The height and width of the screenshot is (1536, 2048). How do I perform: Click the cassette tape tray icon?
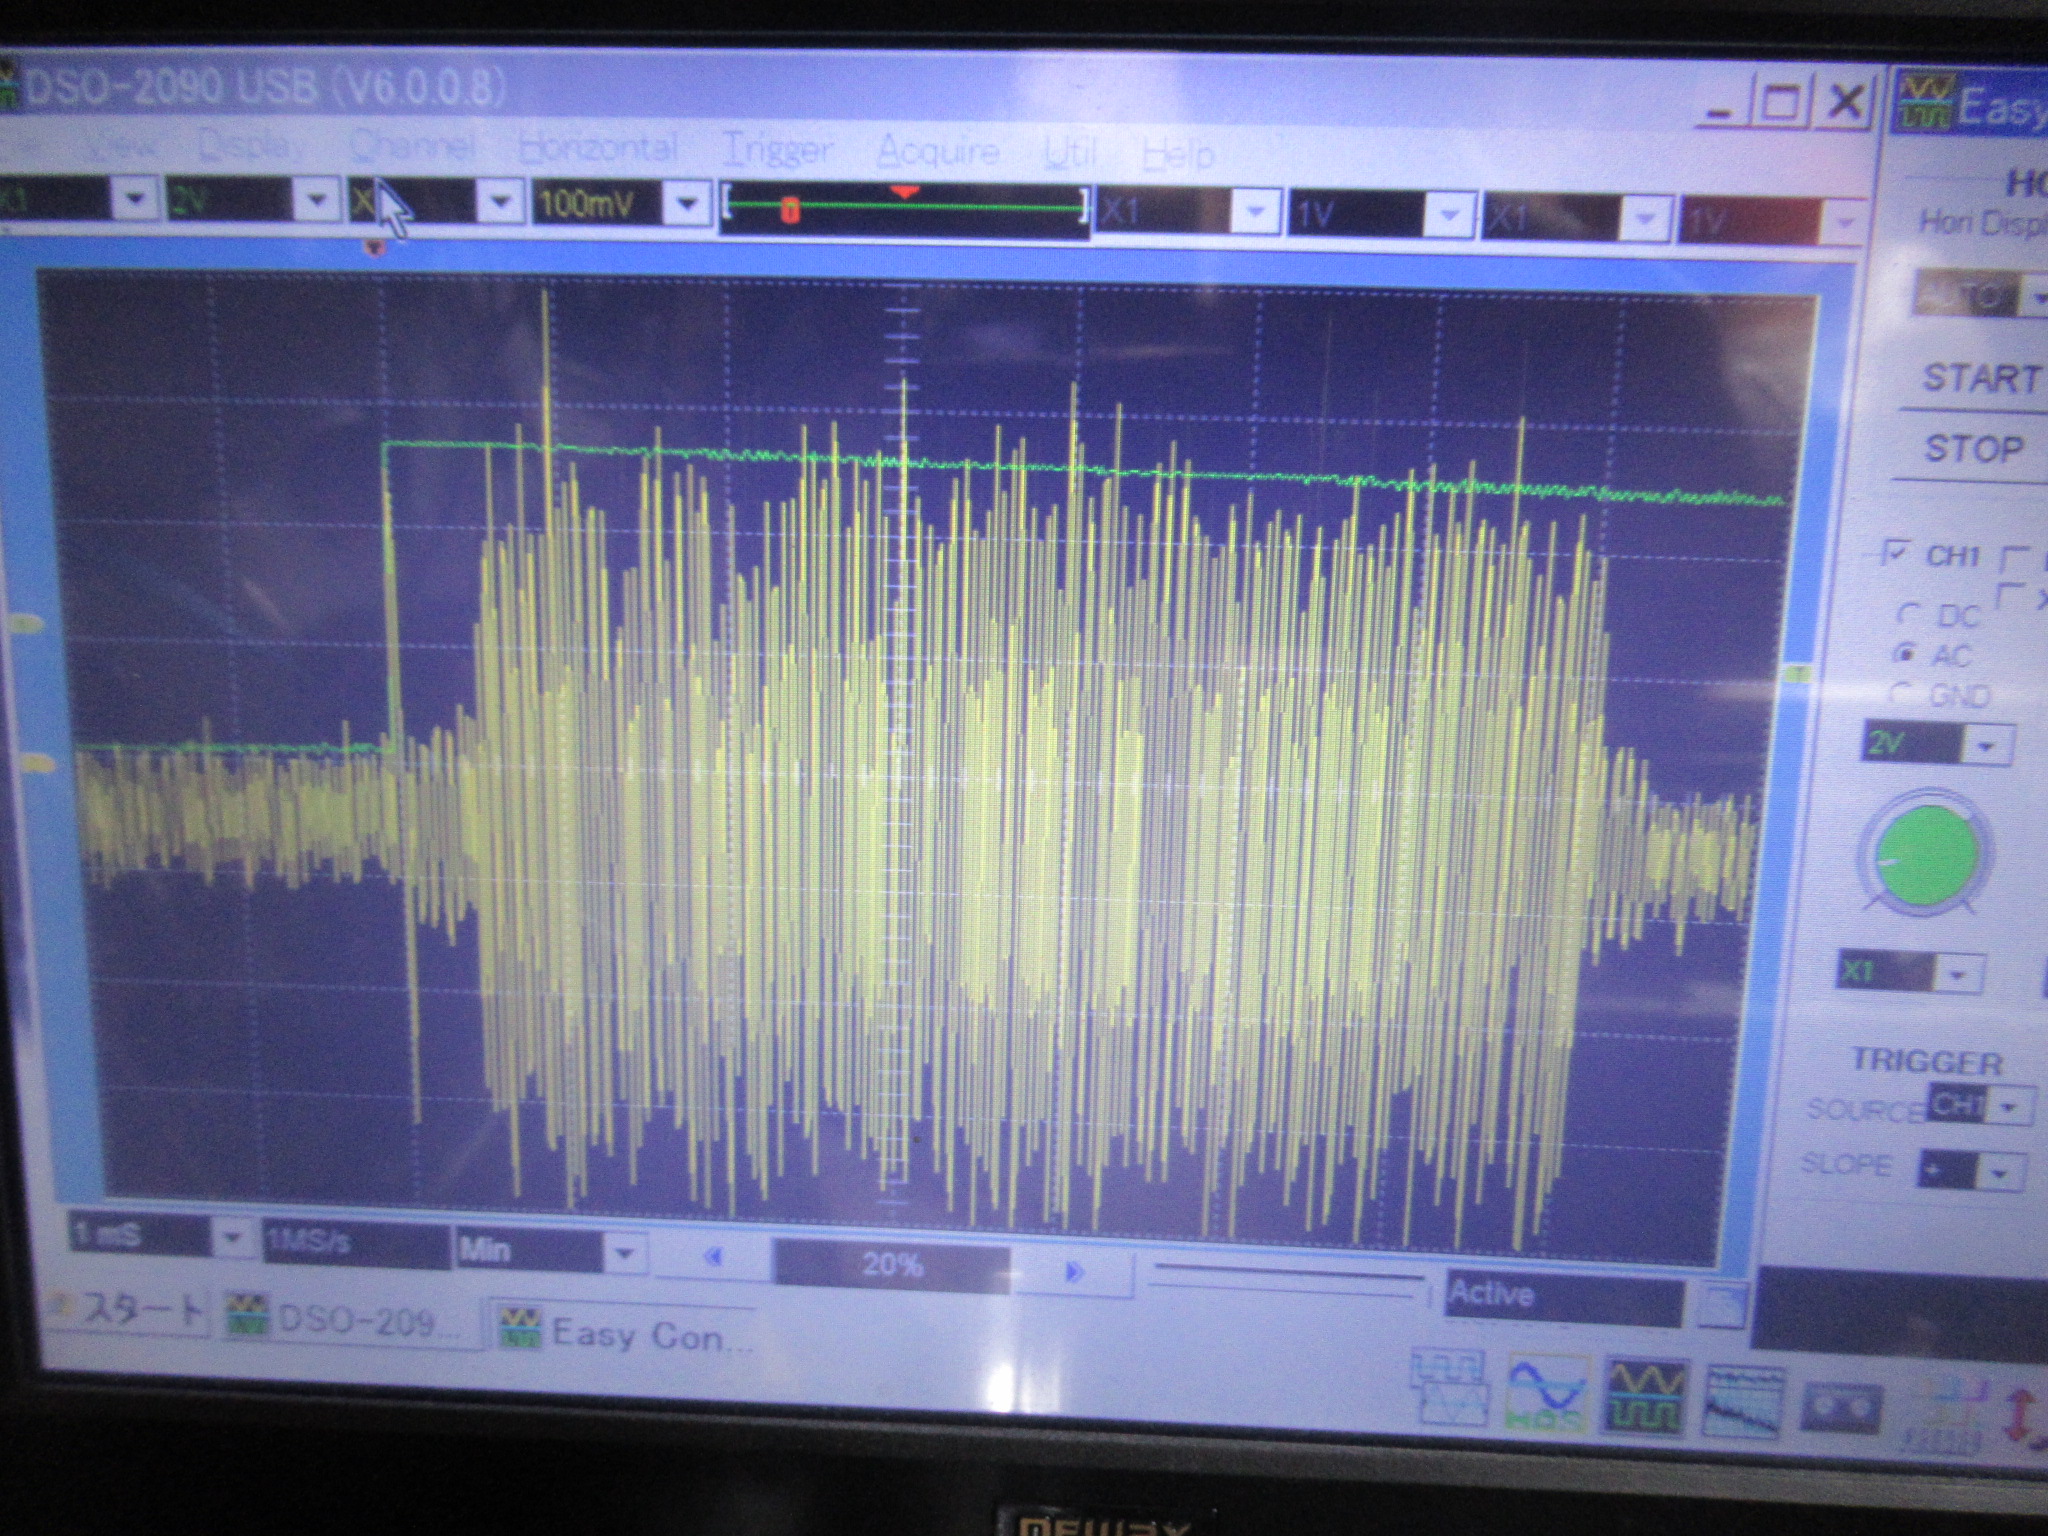(x=1841, y=1407)
